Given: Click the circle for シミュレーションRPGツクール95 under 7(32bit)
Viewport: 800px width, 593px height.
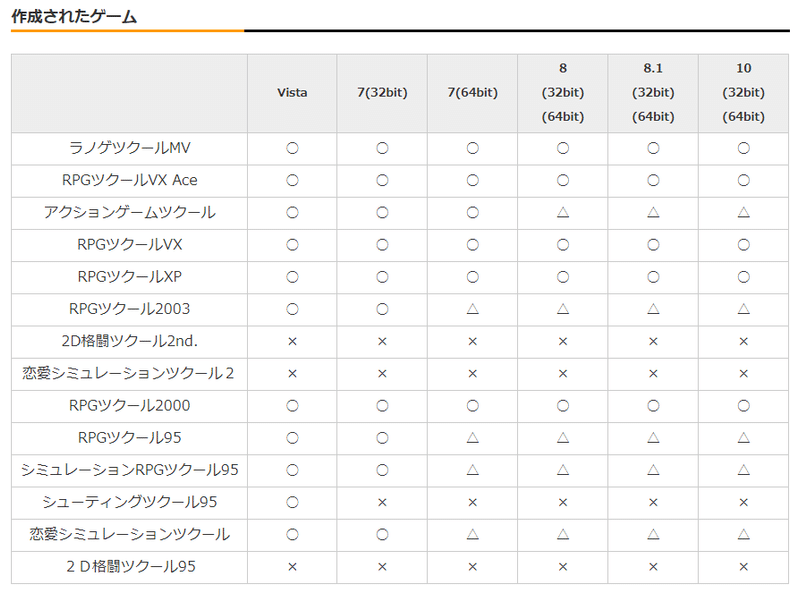Looking at the screenshot, I should 382,470.
